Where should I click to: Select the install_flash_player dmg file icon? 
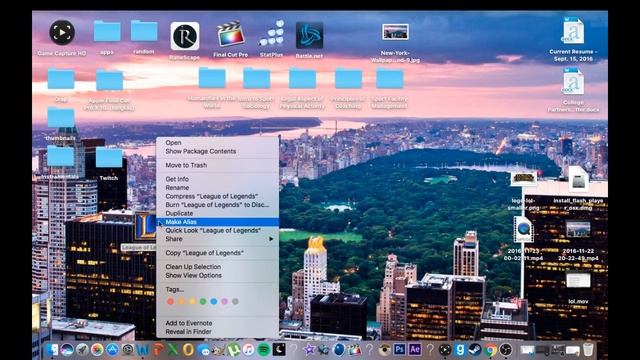pos(578,180)
